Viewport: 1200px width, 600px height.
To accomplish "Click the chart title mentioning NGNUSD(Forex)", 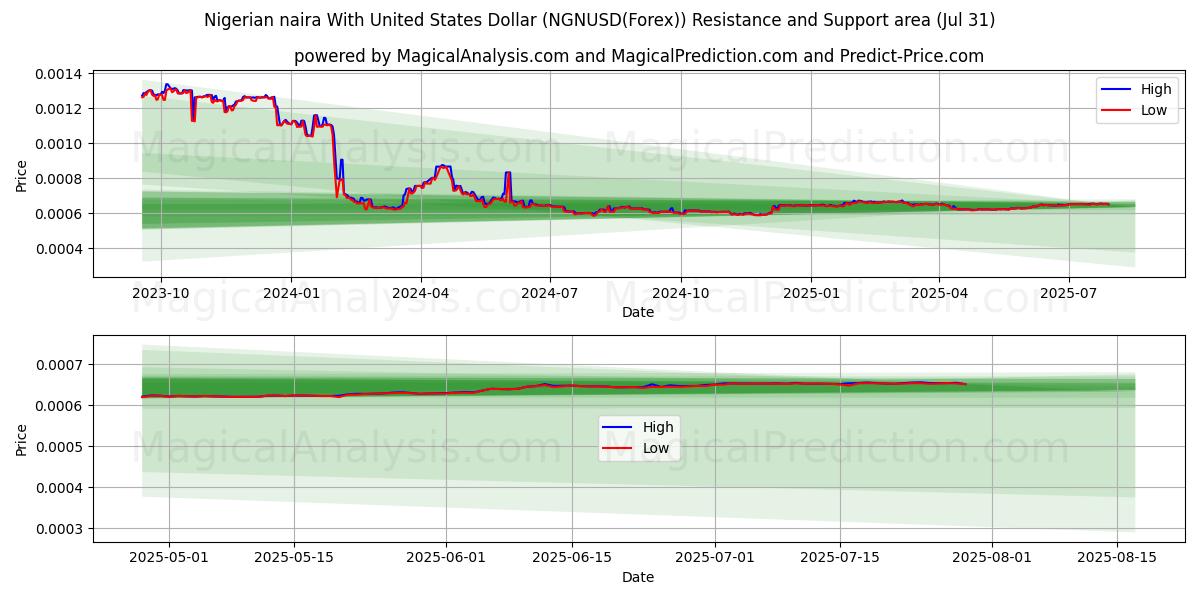I will 599,20.
